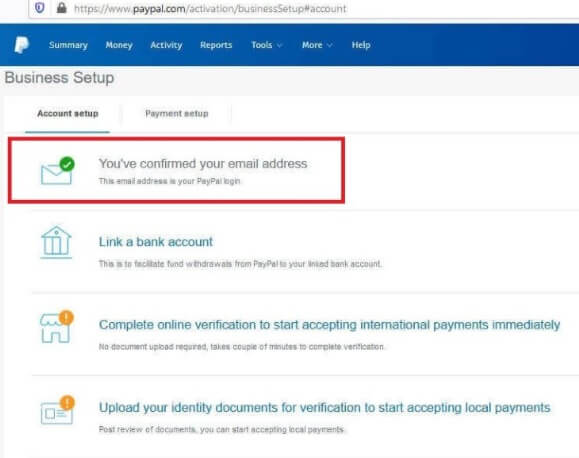Open the Money page
579x458 pixels.
[119, 45]
